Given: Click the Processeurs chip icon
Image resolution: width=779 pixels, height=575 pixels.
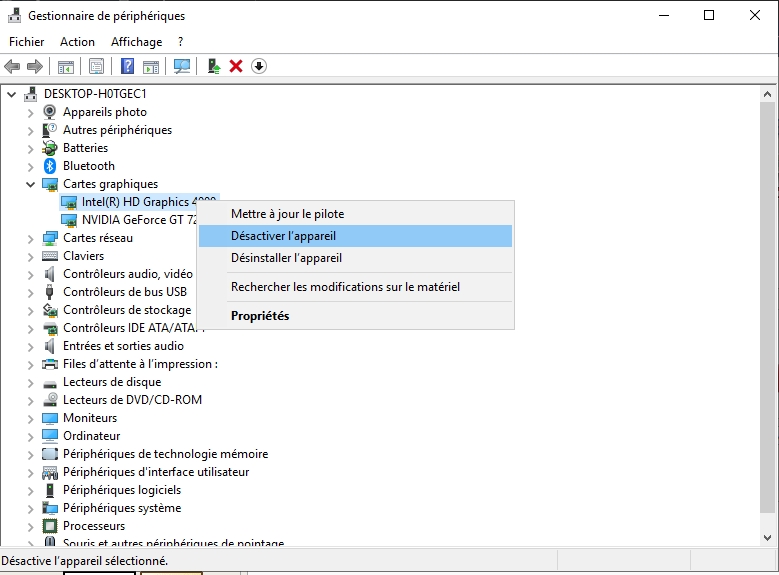Looking at the screenshot, I should click(x=50, y=526).
